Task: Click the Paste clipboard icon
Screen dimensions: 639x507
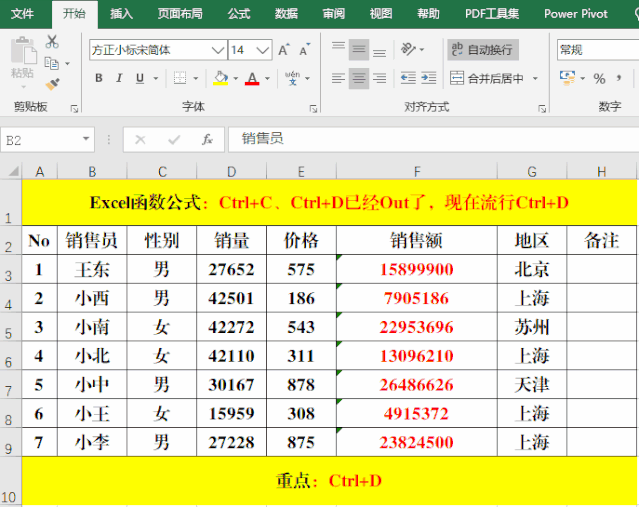Action: (22, 55)
